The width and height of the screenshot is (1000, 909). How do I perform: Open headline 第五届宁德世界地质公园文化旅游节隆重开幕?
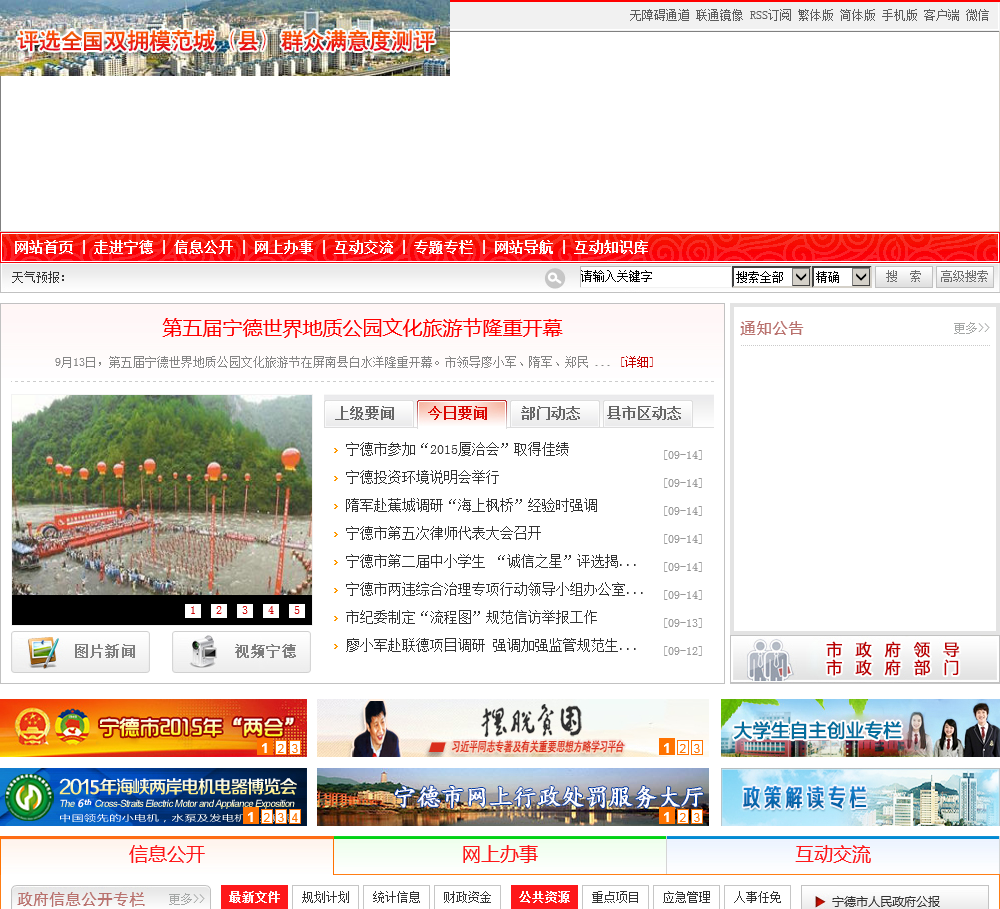(x=362, y=328)
